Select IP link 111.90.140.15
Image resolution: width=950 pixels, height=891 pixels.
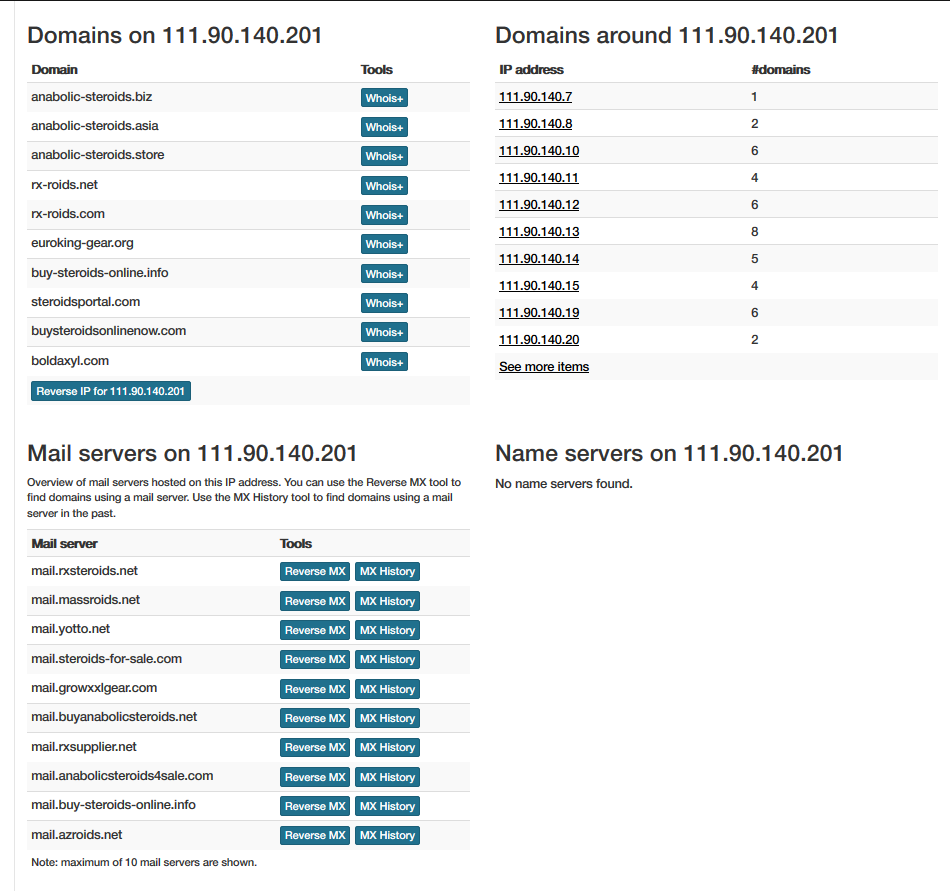538,286
